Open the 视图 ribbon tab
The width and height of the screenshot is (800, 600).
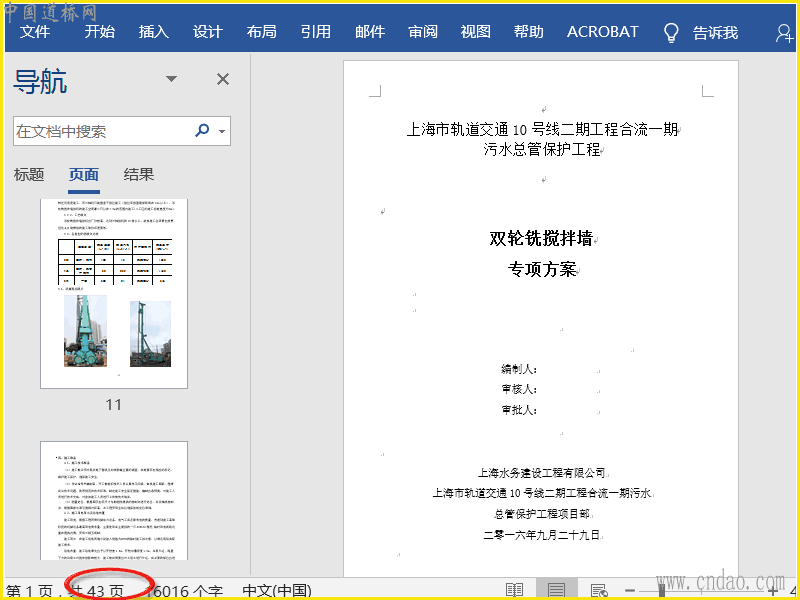pos(476,32)
